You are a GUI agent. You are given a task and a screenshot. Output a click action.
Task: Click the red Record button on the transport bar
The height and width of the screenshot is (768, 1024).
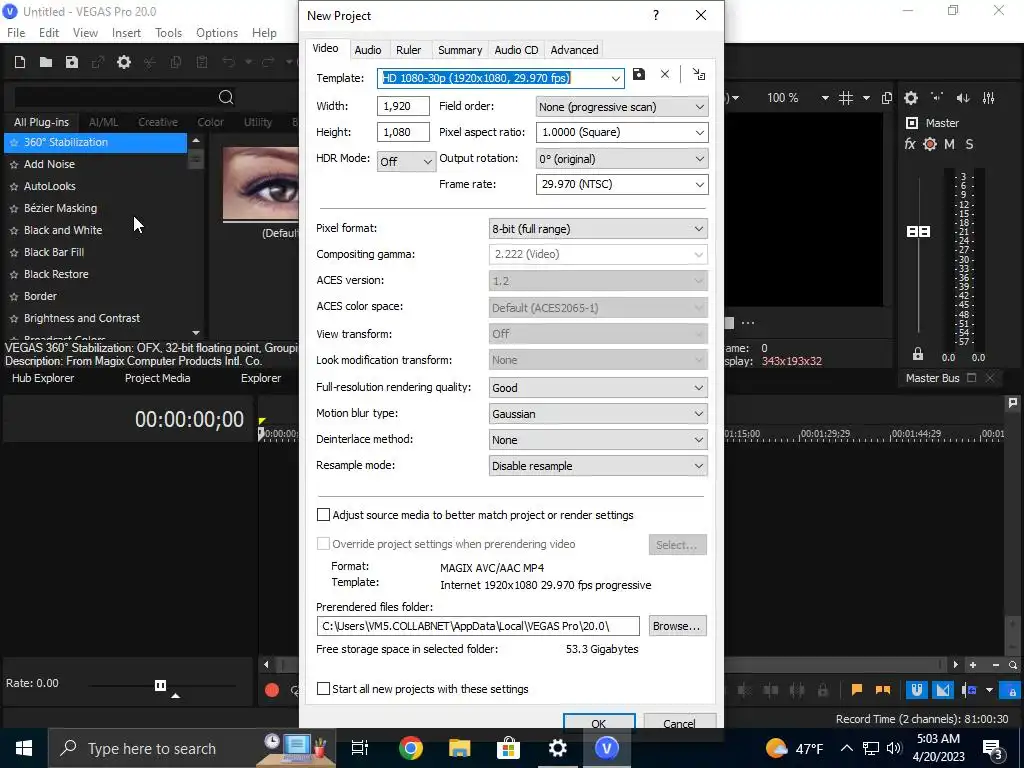(272, 690)
